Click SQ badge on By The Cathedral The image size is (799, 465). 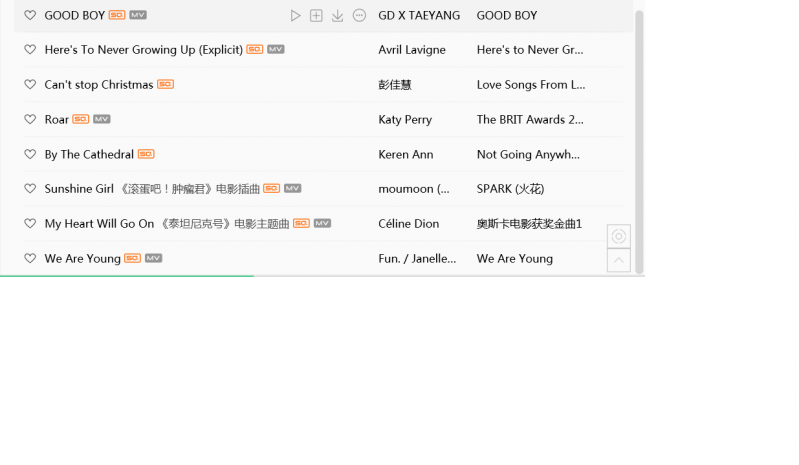pos(146,153)
